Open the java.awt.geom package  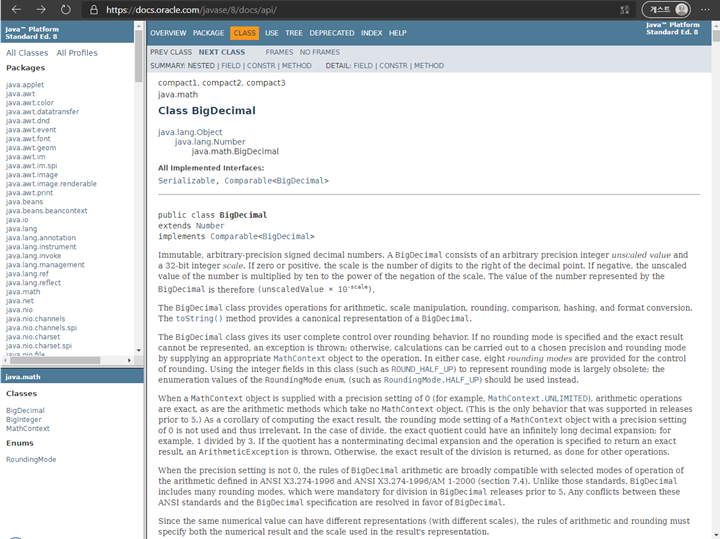tap(31, 148)
